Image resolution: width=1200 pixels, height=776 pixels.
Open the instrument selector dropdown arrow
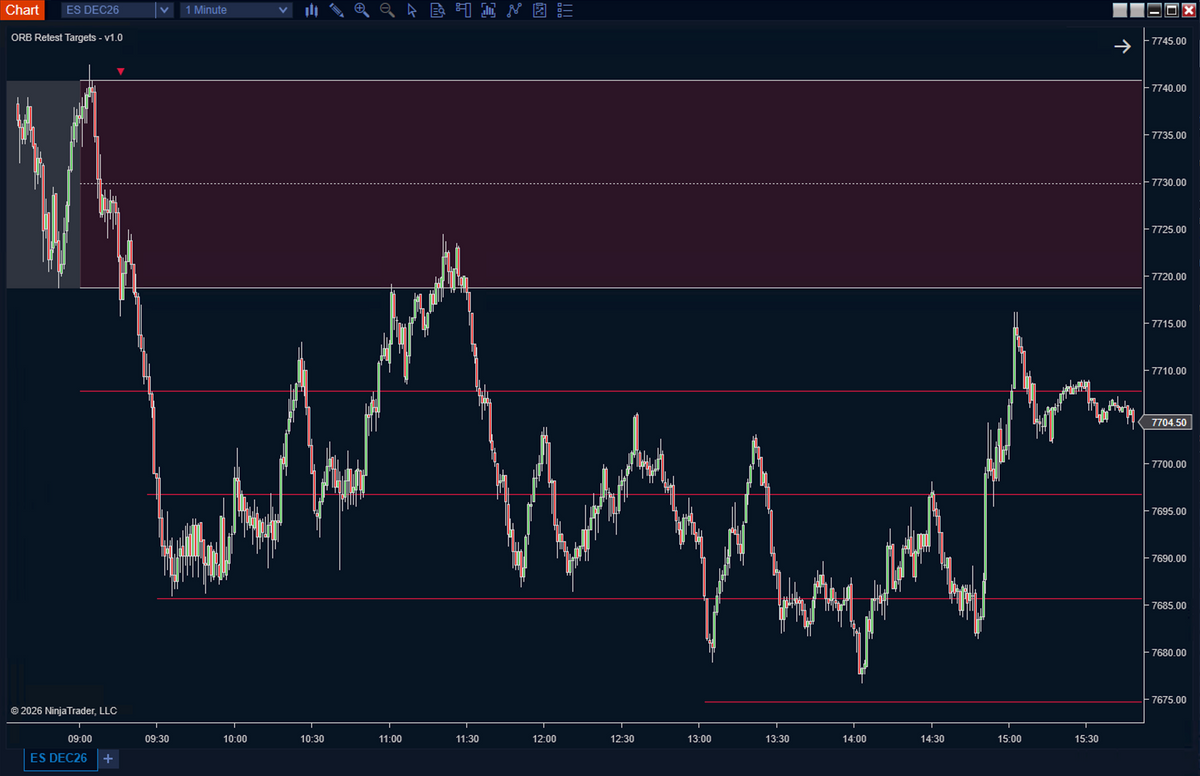point(164,10)
